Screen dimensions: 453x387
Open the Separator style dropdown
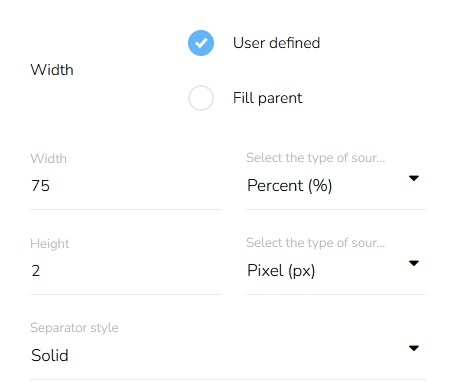coord(228,356)
